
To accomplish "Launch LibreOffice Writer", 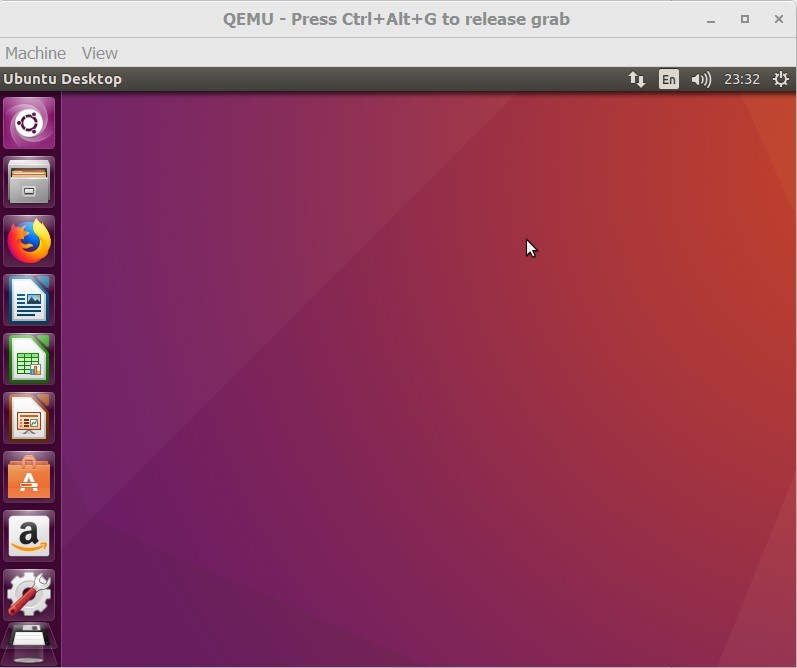I will point(29,300).
